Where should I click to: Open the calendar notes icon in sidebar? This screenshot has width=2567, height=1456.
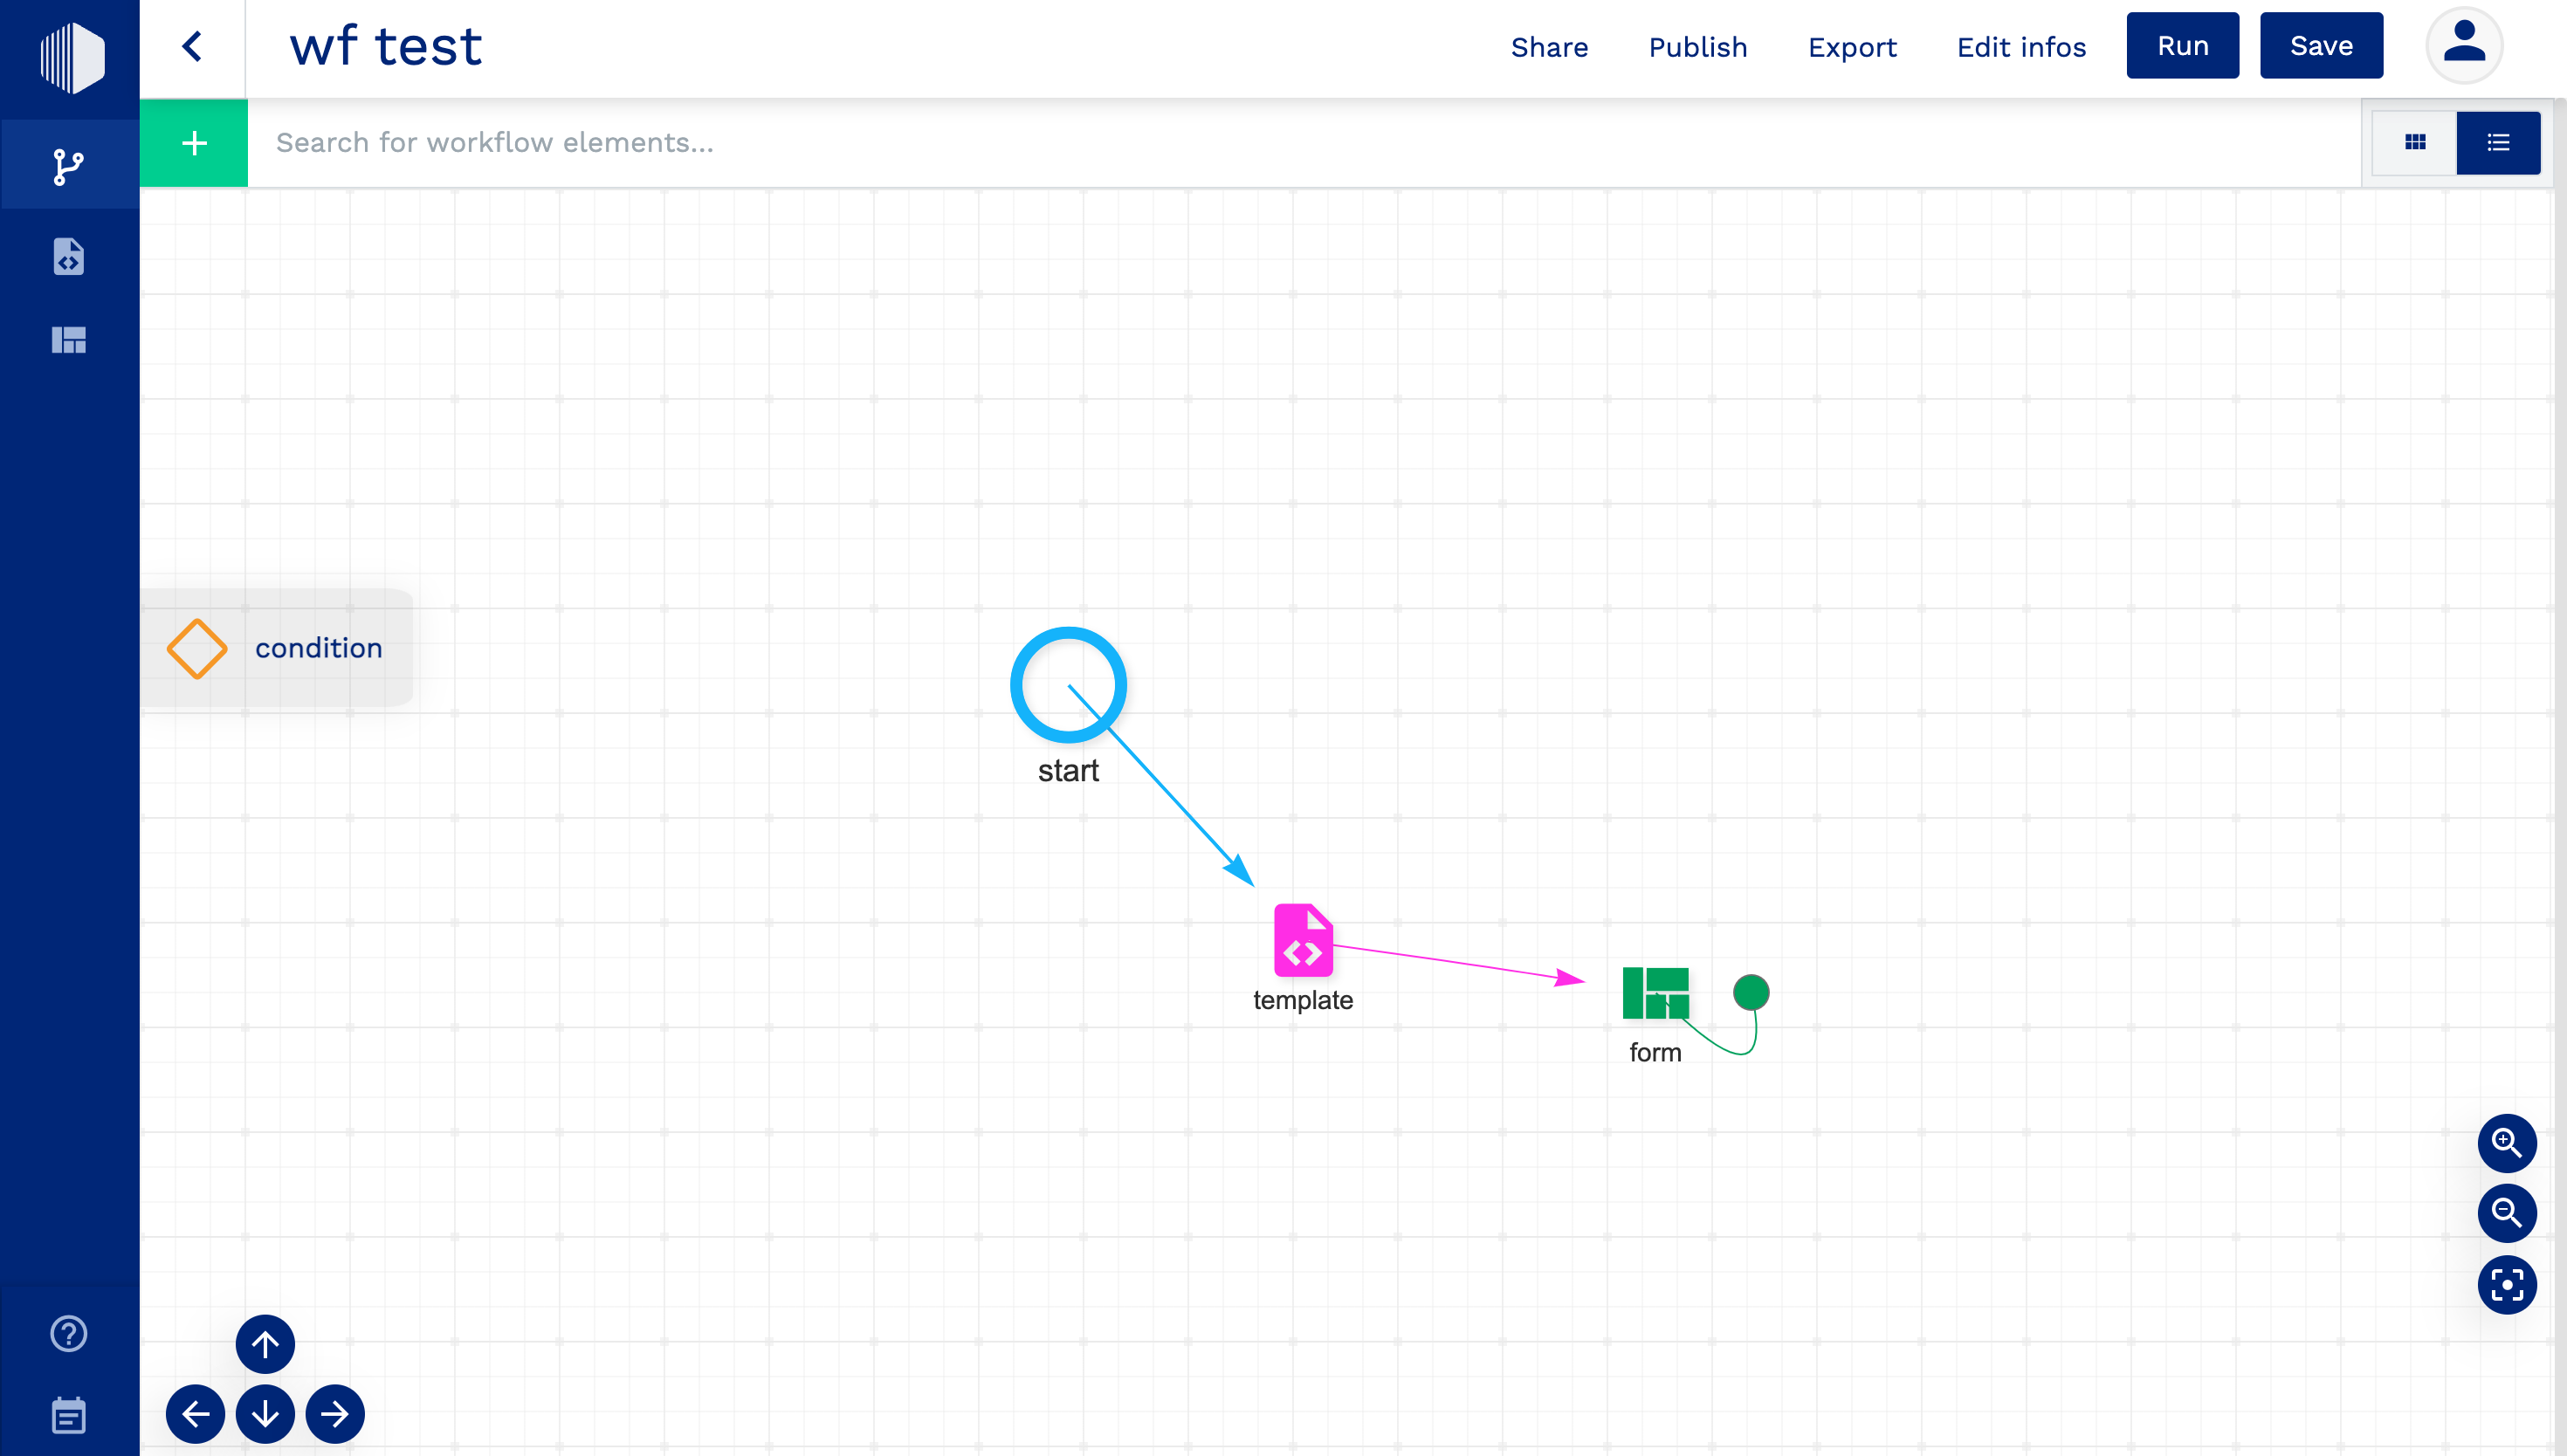pyautogui.click(x=68, y=1415)
